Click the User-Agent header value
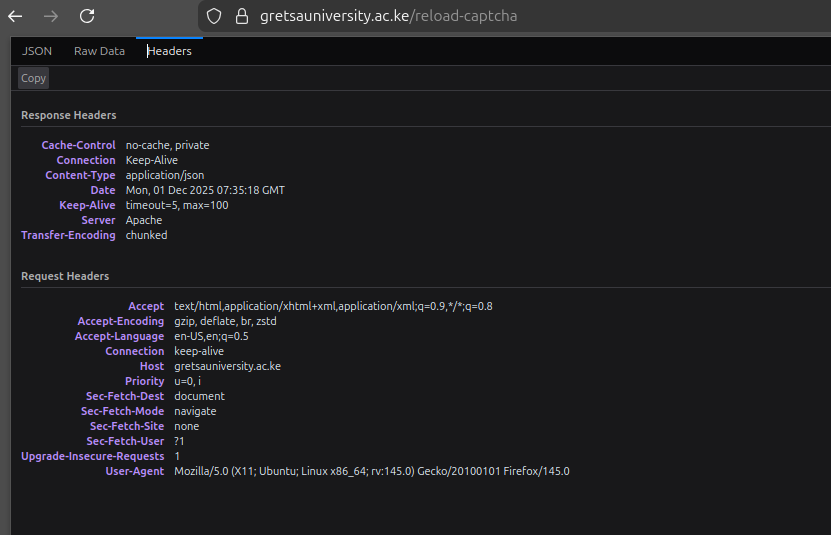Screen dimensions: 831x535 click(372, 471)
